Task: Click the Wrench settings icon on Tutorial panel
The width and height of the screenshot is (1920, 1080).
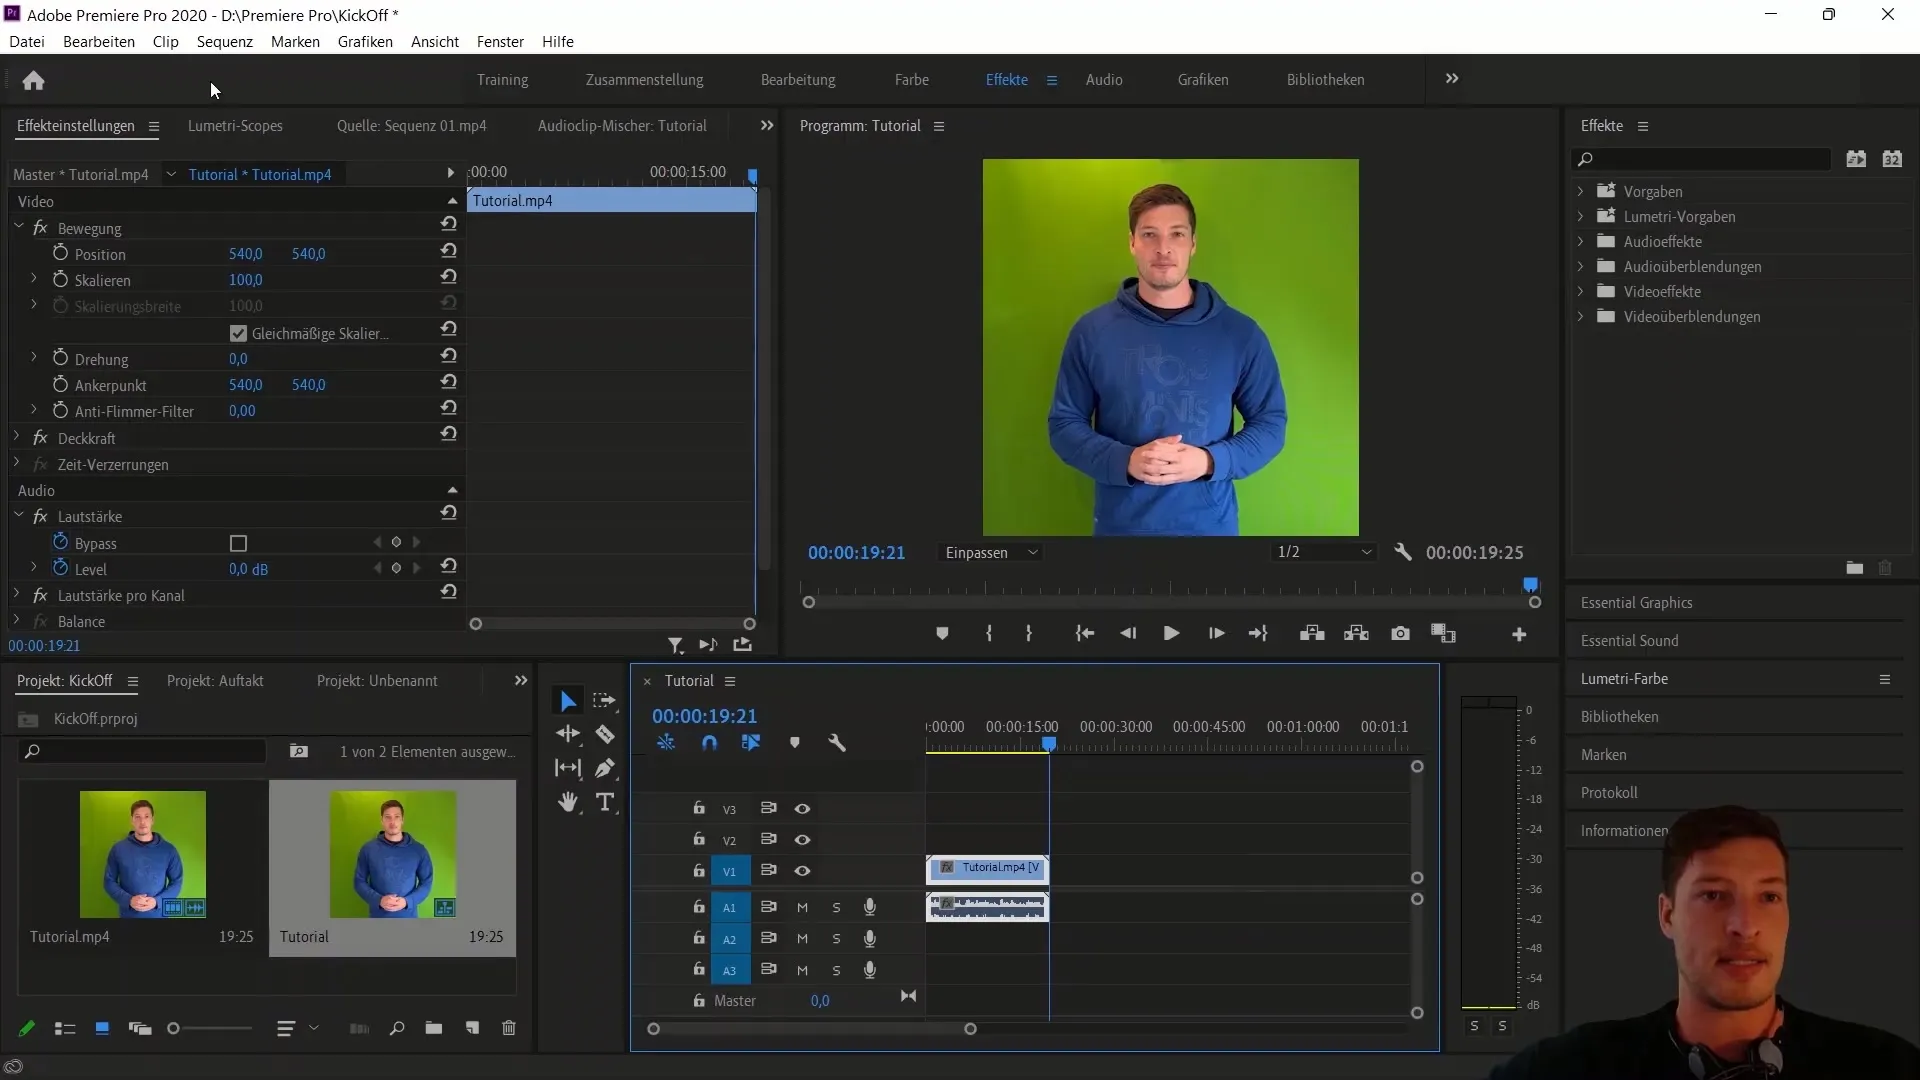Action: click(836, 742)
